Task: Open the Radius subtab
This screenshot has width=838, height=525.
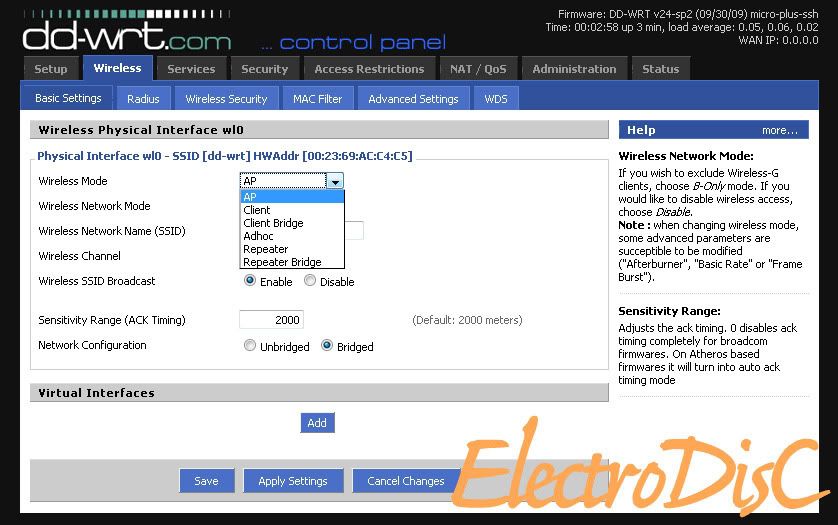Action: click(x=143, y=98)
